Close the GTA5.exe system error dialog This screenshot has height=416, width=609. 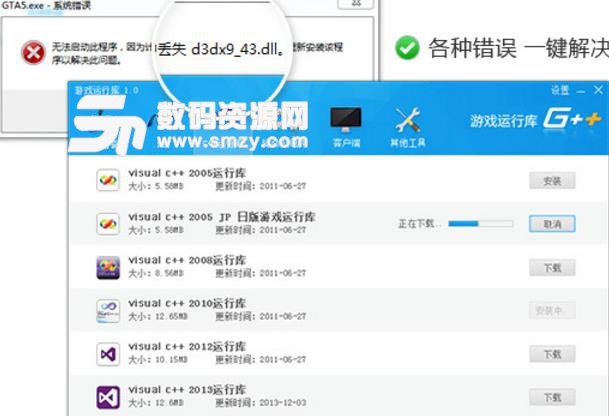(x=356, y=3)
